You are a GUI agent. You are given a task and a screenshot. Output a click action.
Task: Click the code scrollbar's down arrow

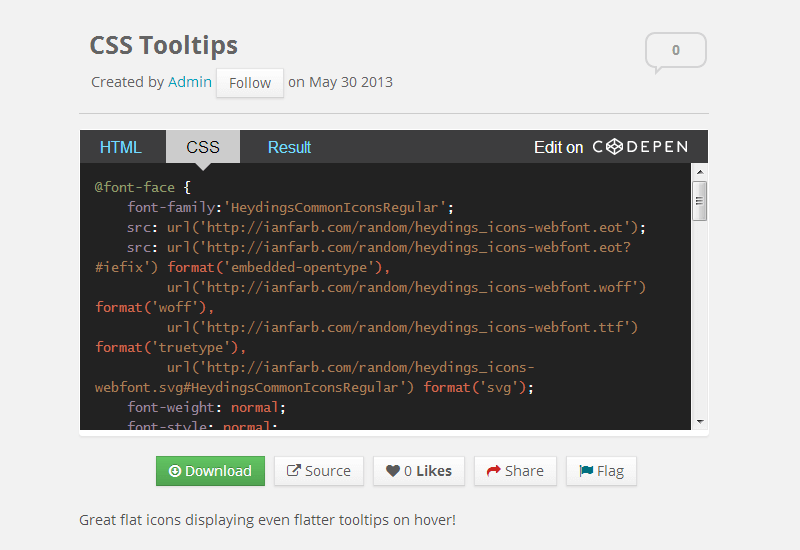tap(700, 421)
